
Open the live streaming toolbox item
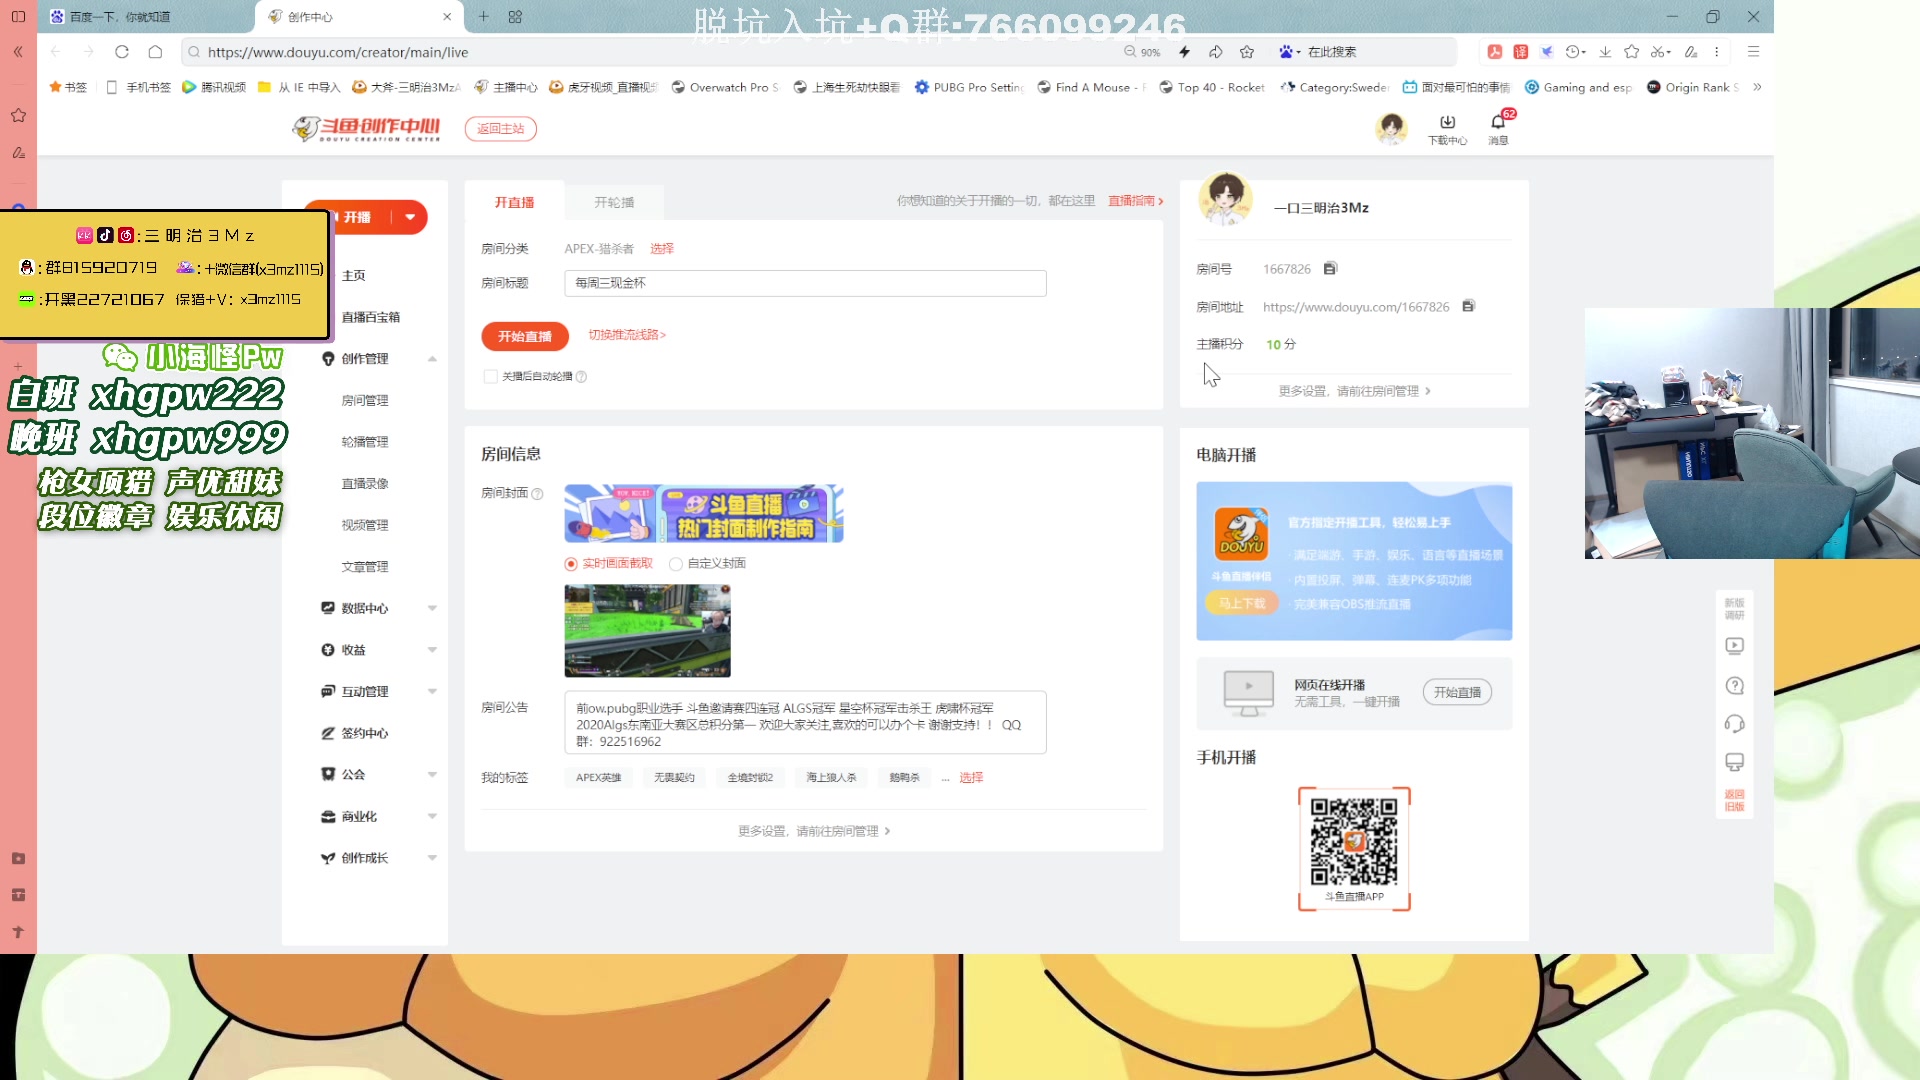371,318
